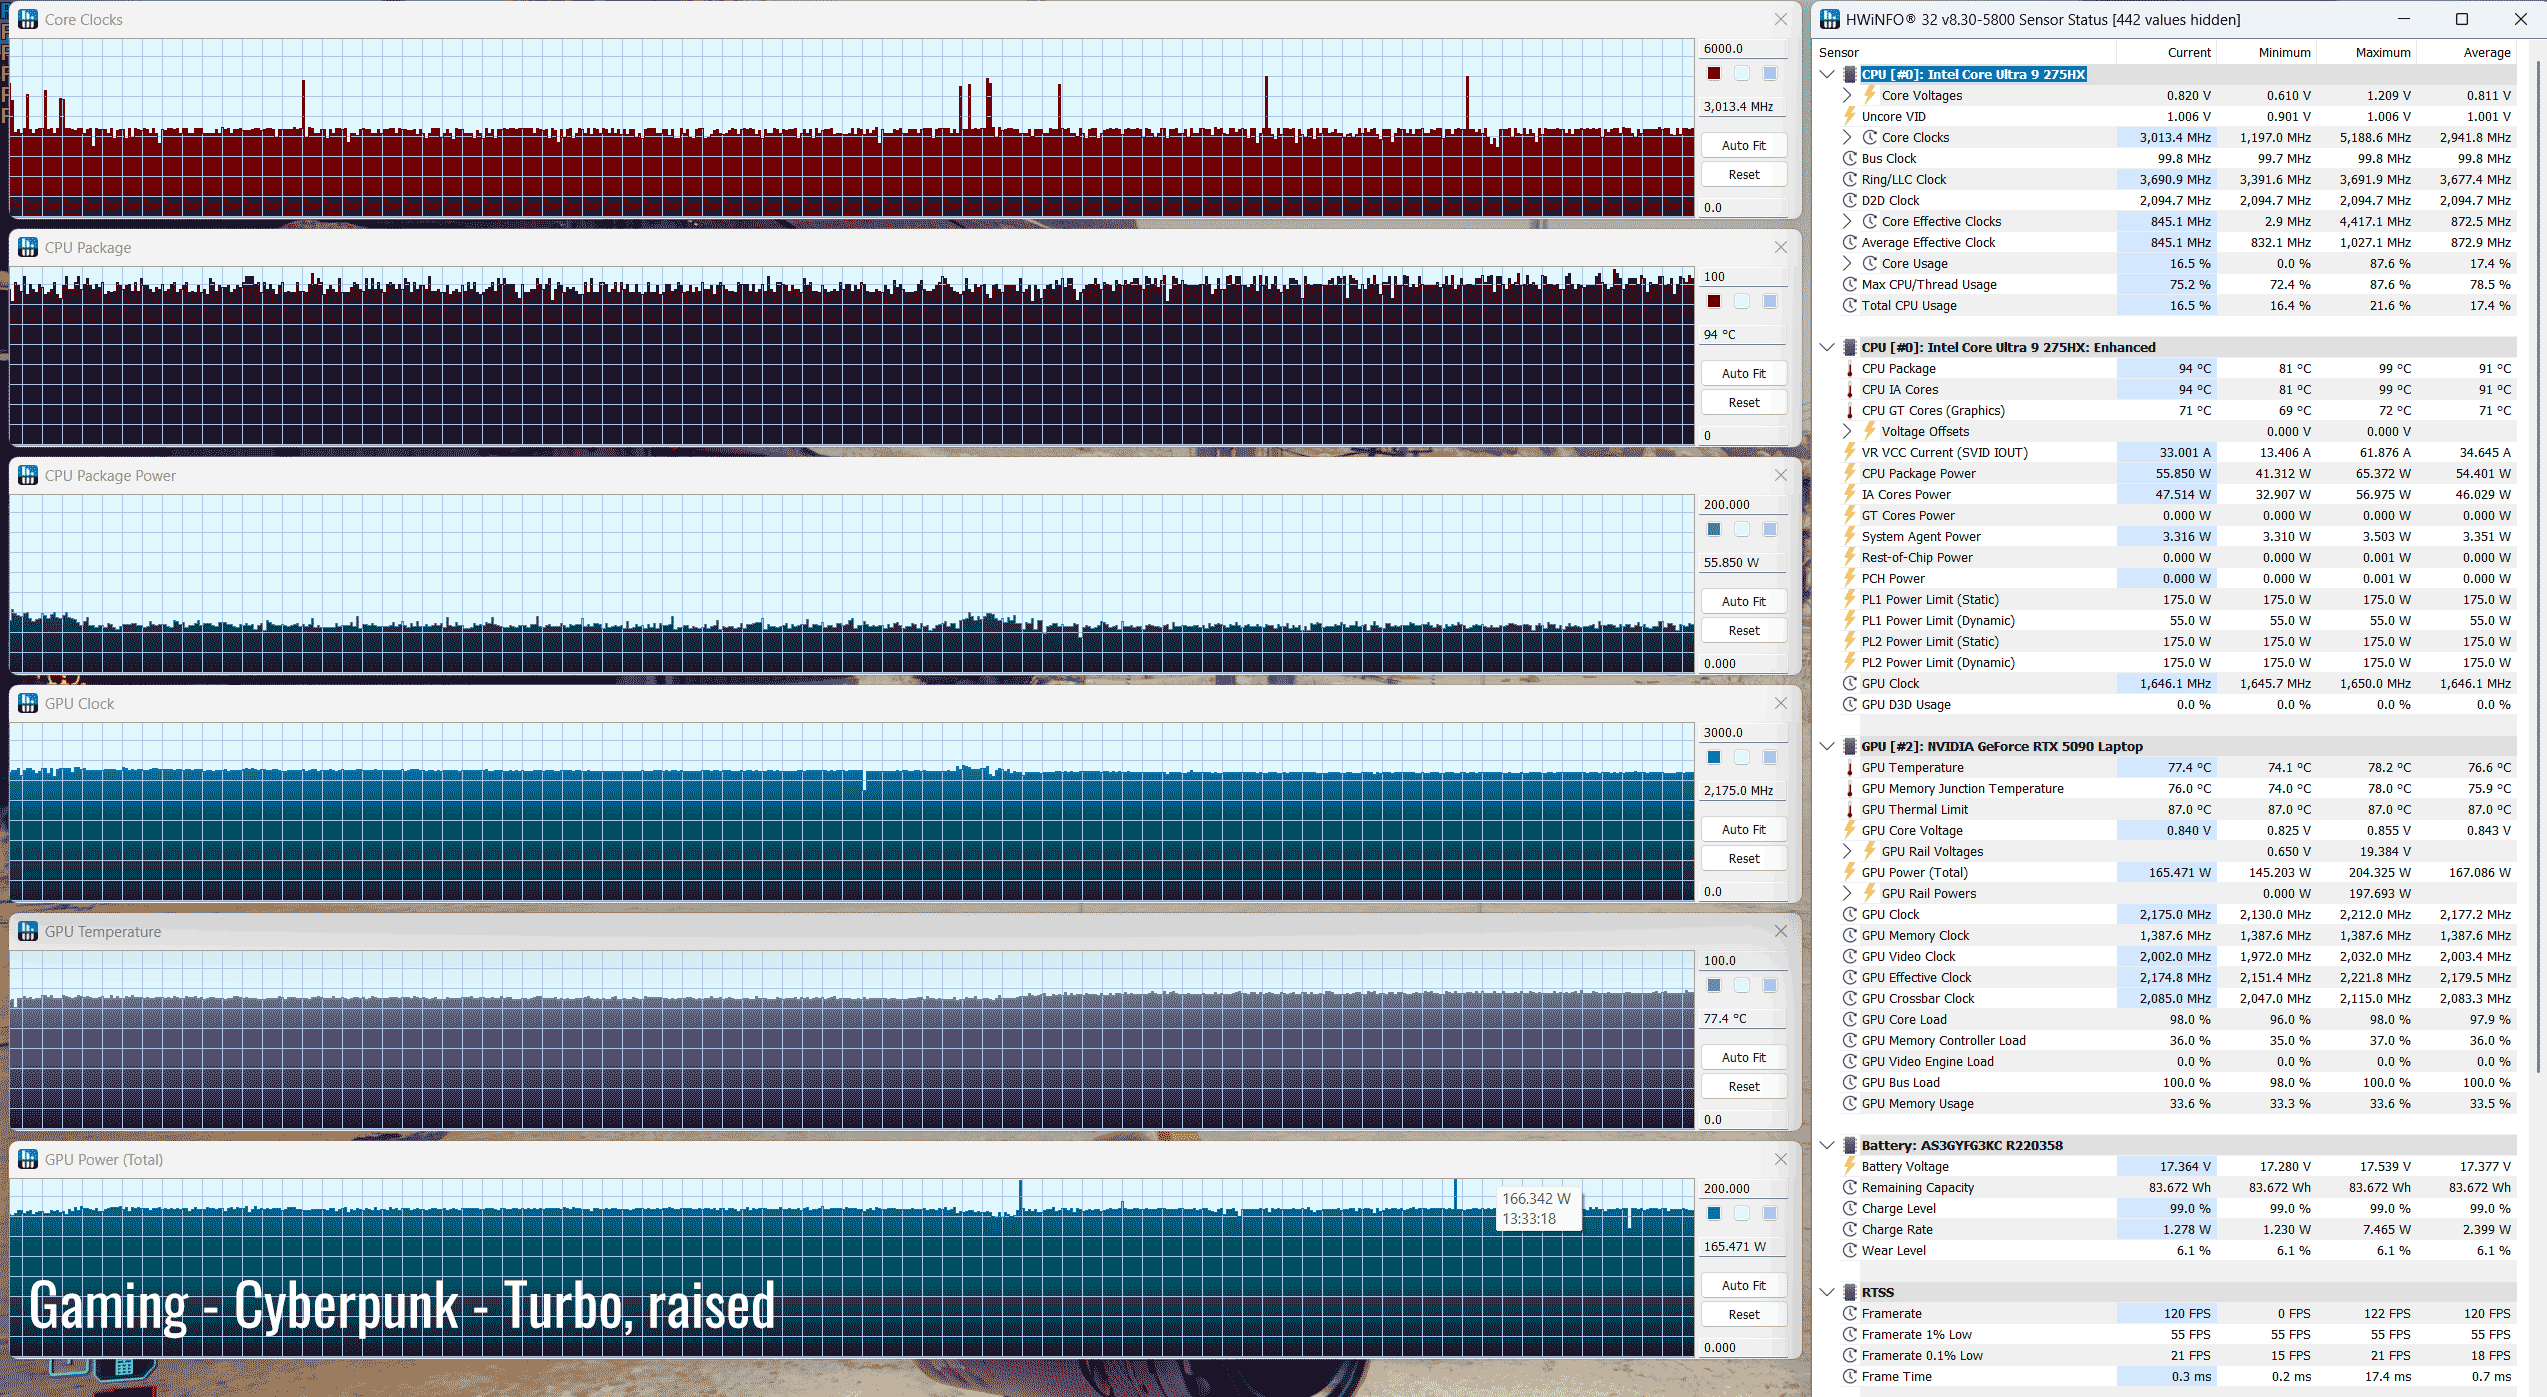Screen dimensions: 2547x1397
Task: Collapse the RTSS sensor group
Action: coord(1827,1292)
